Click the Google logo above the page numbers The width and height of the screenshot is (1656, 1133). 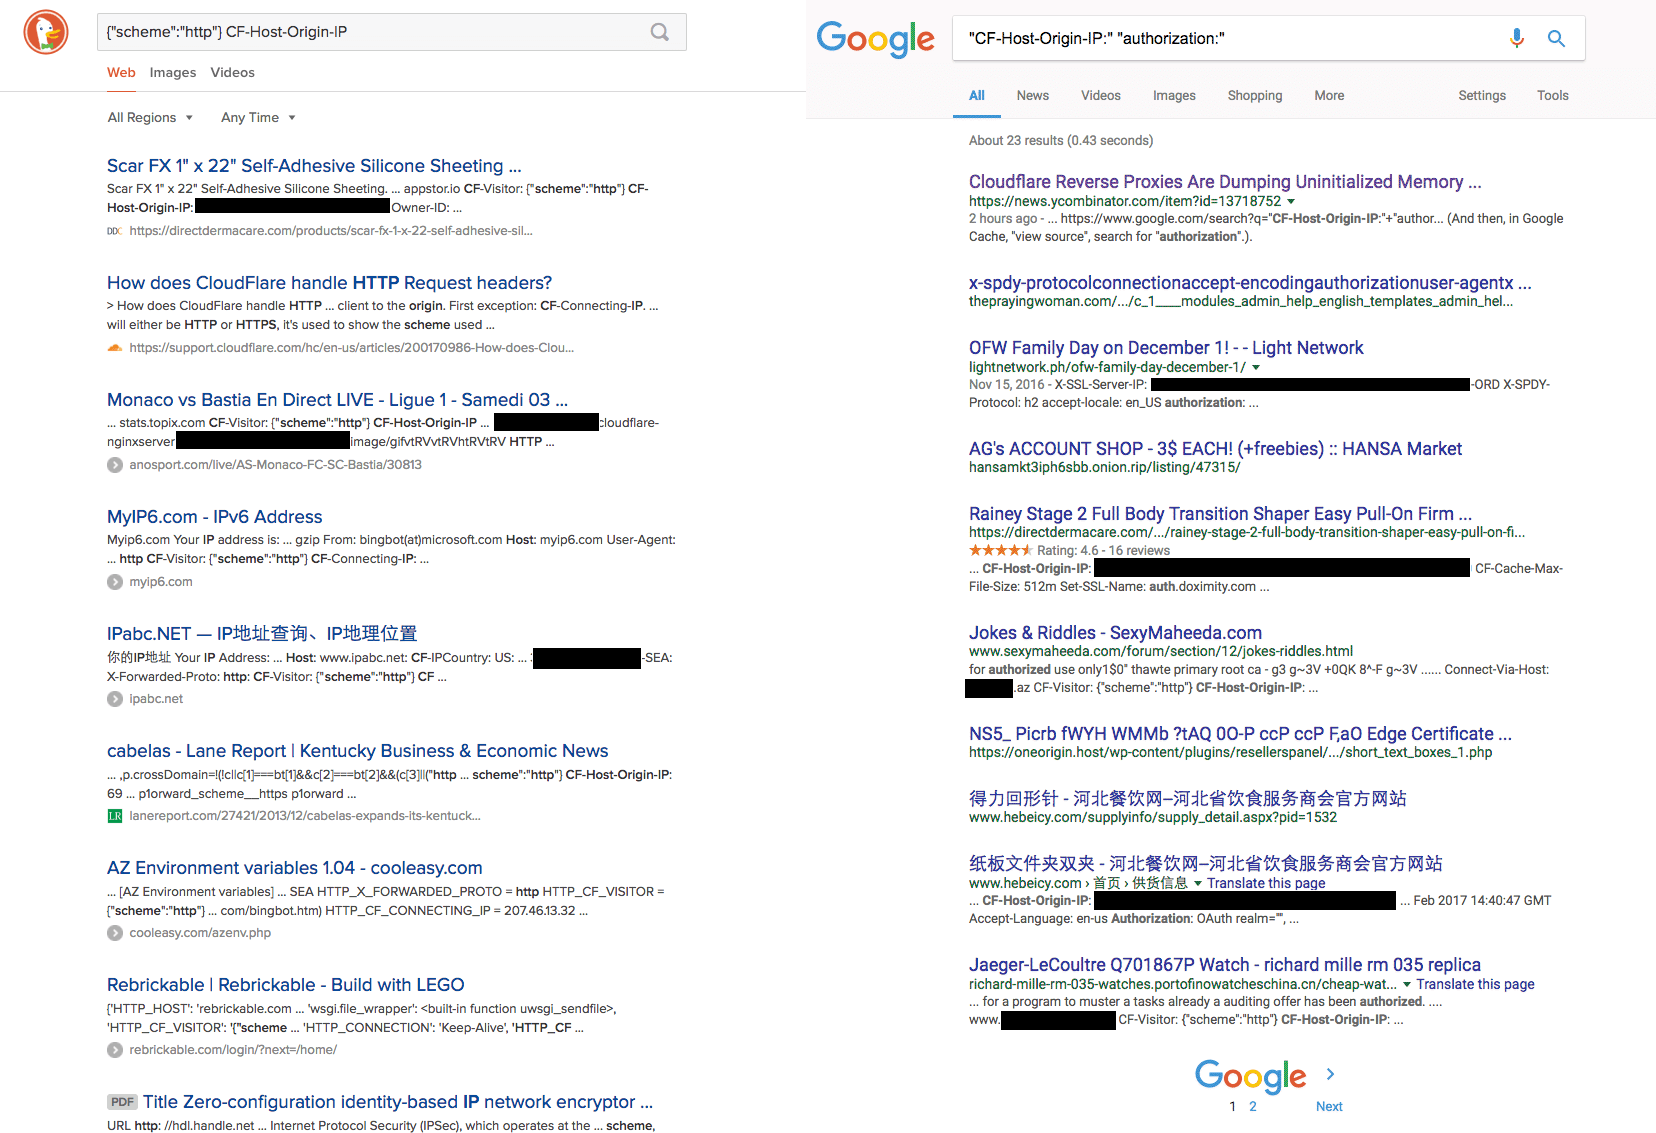(x=1251, y=1076)
